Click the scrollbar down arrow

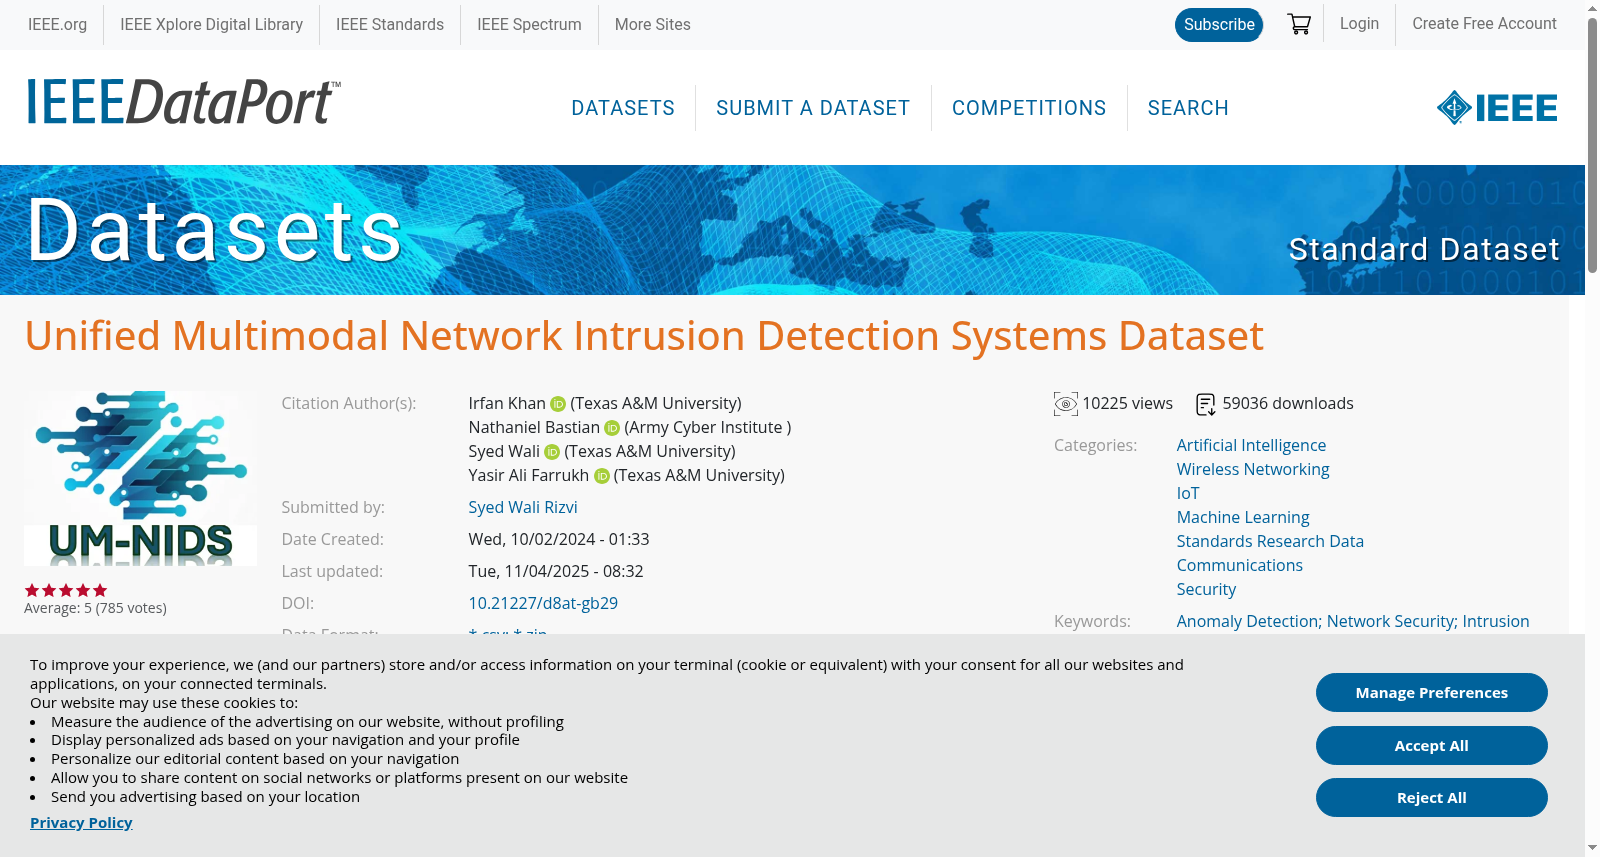(1592, 848)
